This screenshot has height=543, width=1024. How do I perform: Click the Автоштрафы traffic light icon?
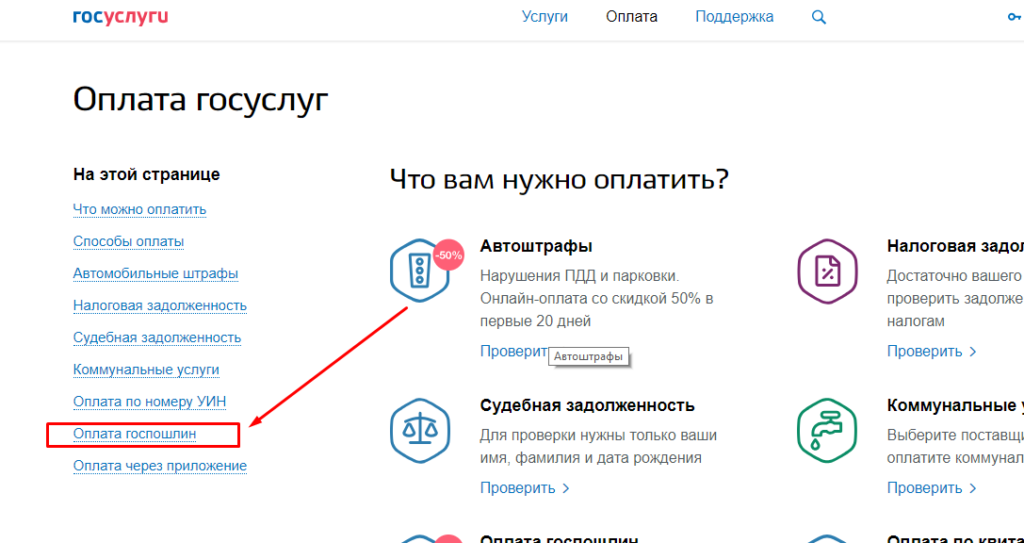click(419, 270)
